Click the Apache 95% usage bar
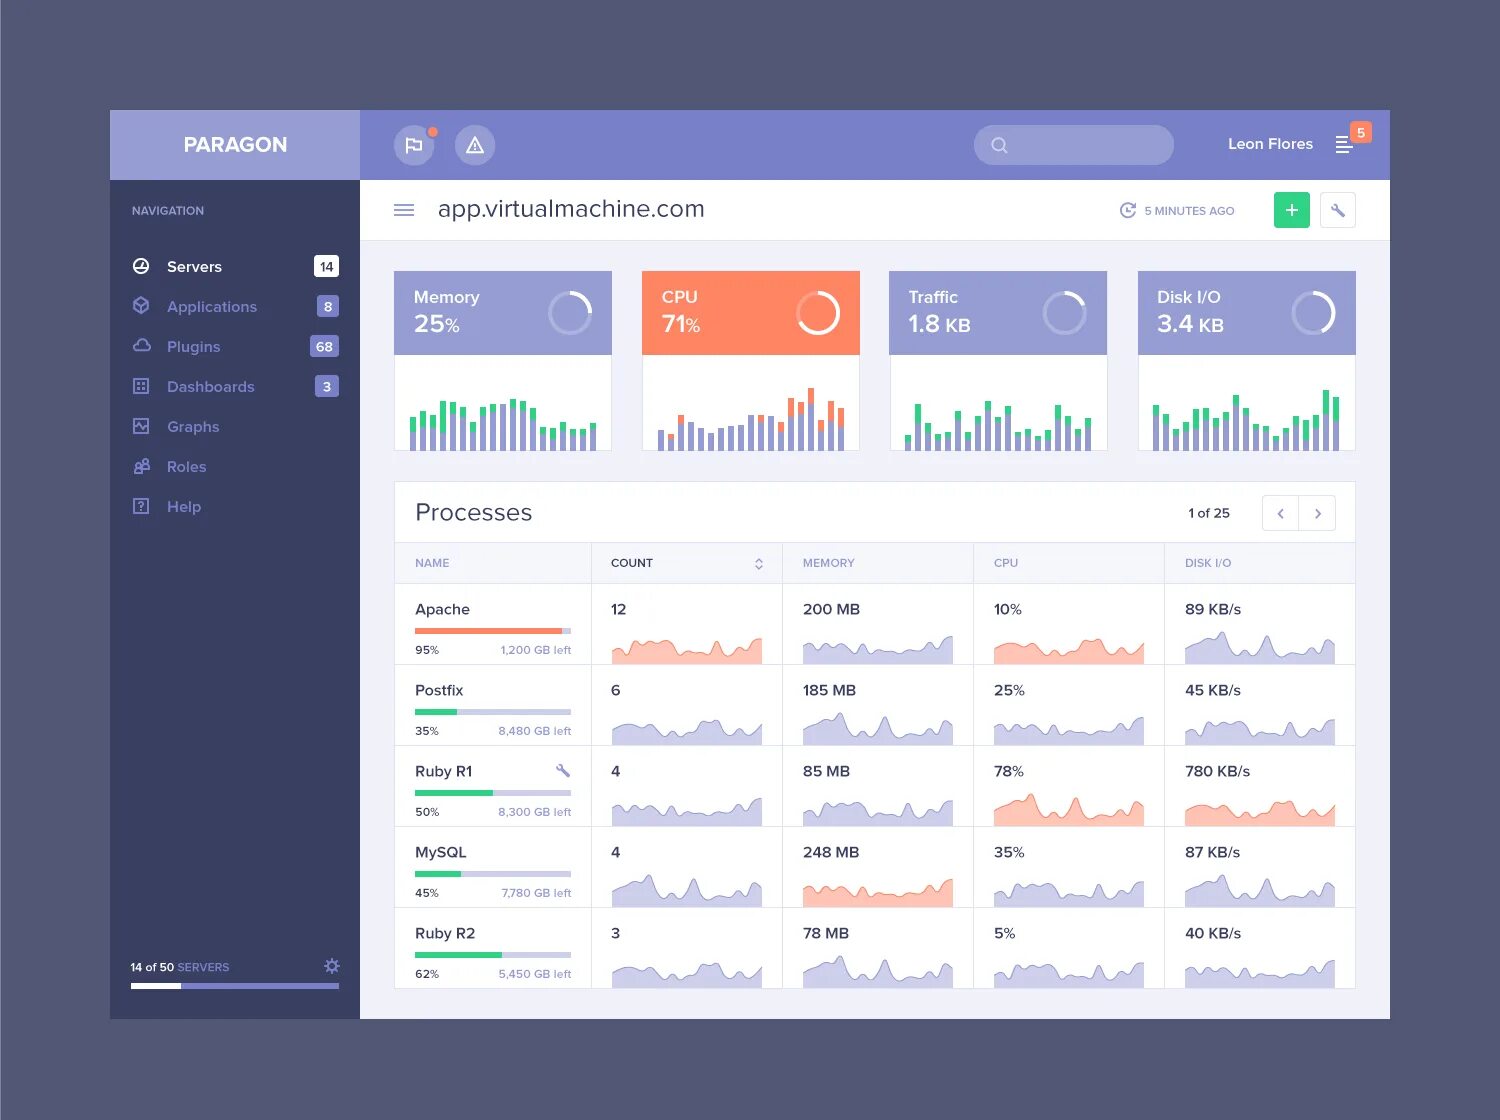 (493, 631)
